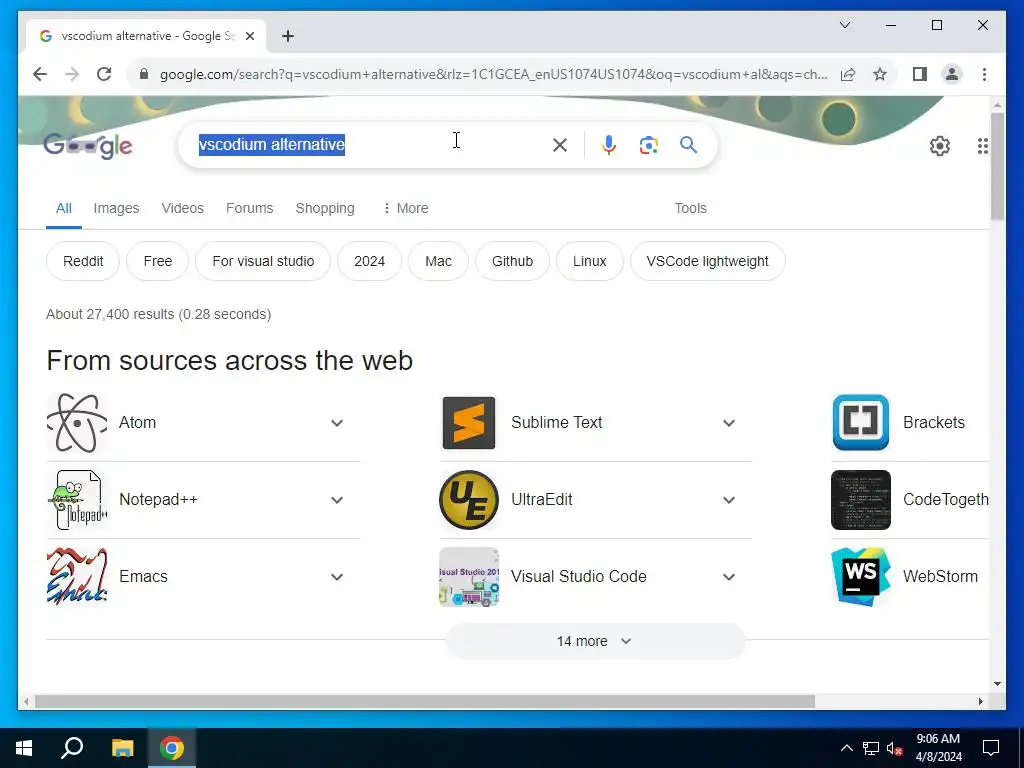Viewport: 1024px width, 768px height.
Task: Click the scroll right arrow
Action: click(980, 701)
